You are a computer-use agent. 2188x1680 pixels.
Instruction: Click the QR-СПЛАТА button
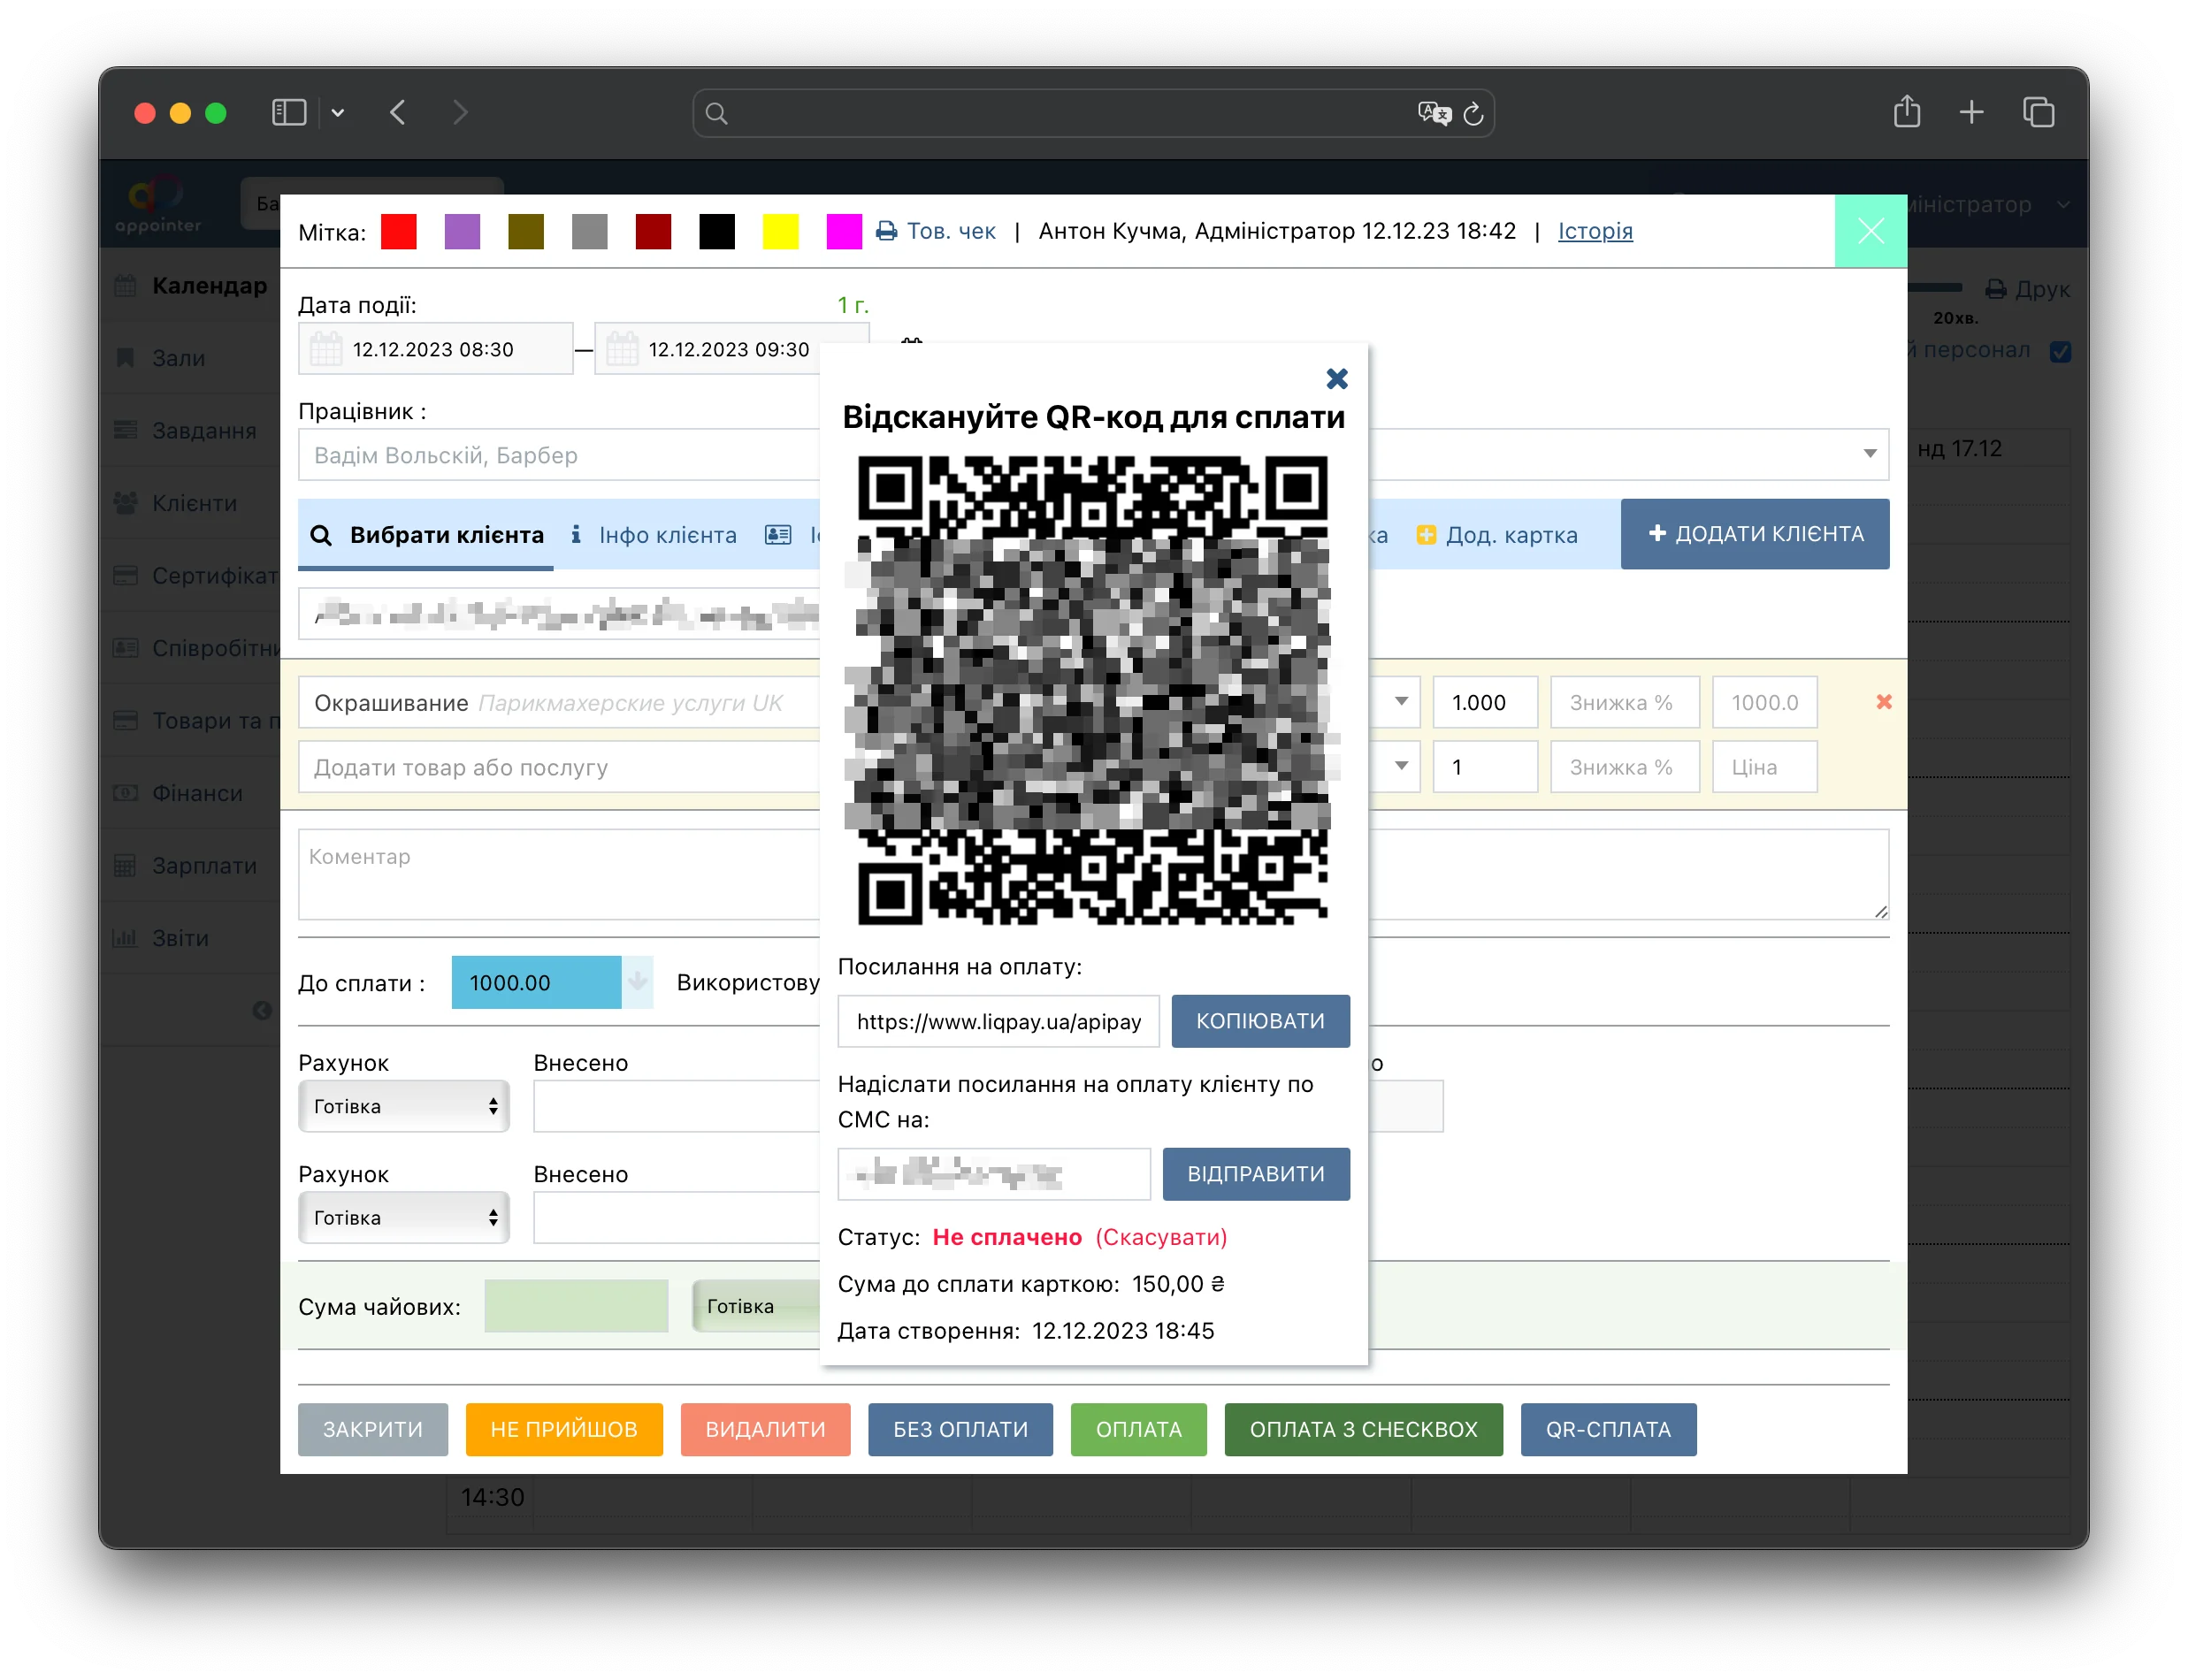[1608, 1429]
